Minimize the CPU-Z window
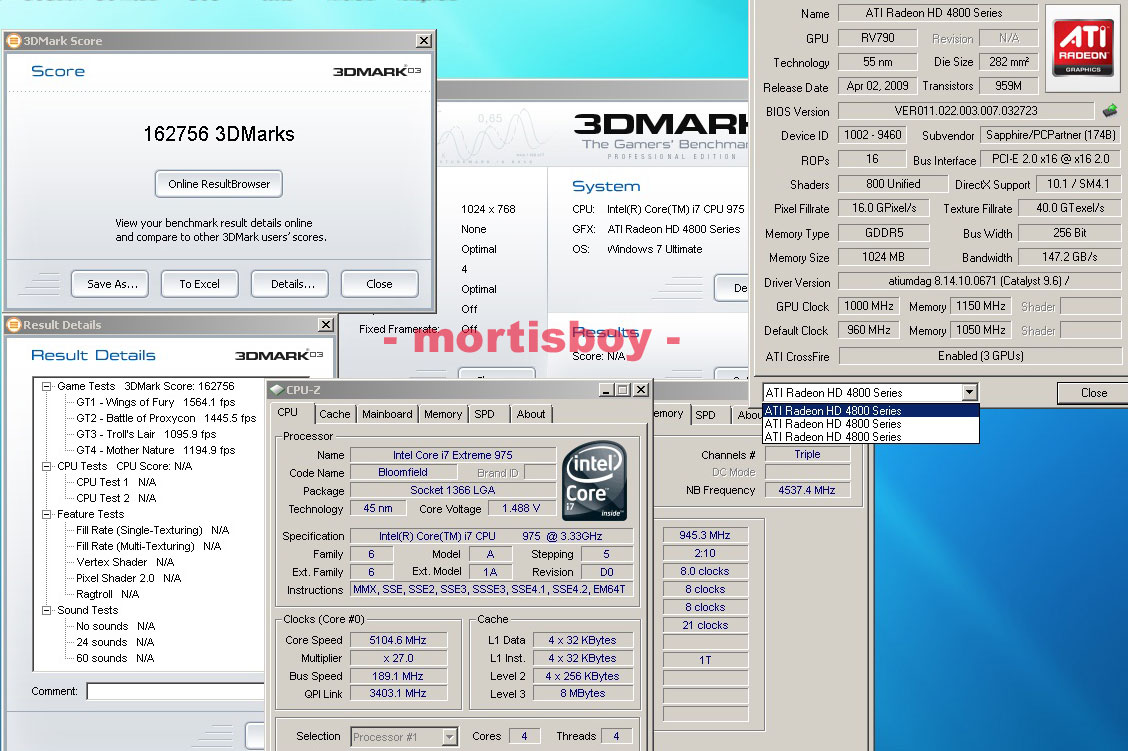The height and width of the screenshot is (751, 1128). pyautogui.click(x=606, y=390)
